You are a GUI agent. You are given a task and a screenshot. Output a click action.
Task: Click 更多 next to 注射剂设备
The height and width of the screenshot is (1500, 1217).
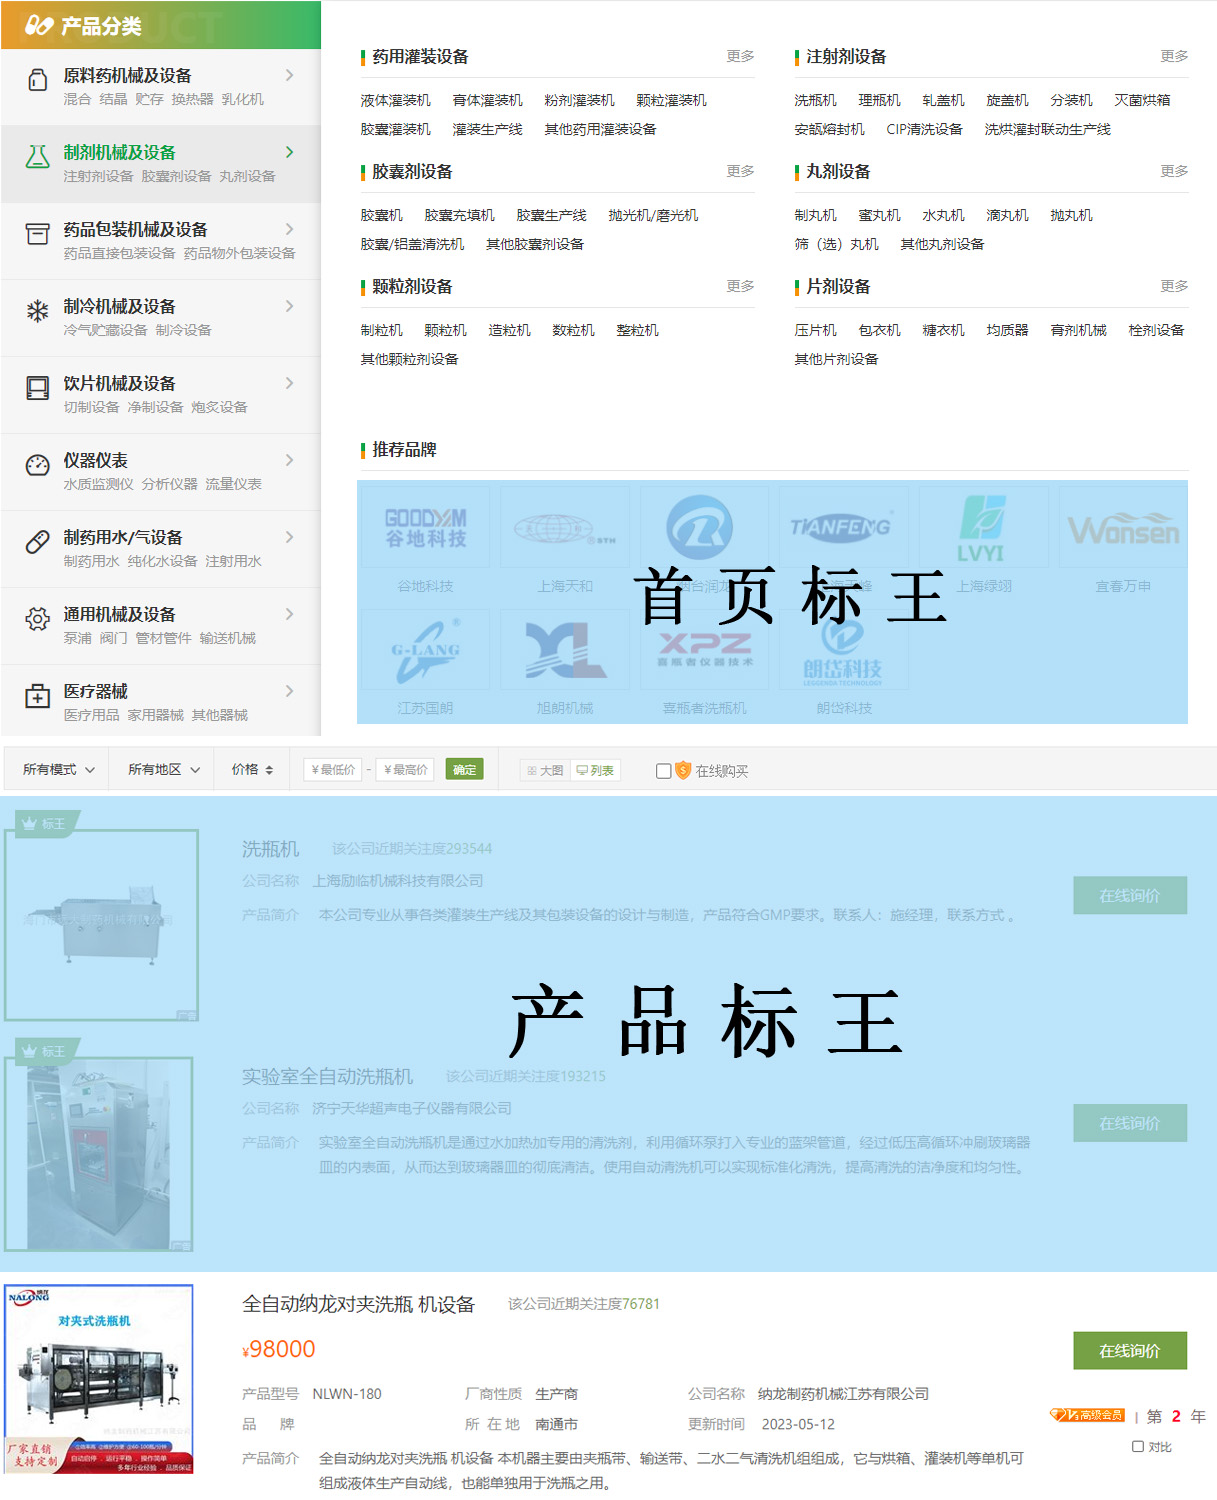pyautogui.click(x=1174, y=56)
